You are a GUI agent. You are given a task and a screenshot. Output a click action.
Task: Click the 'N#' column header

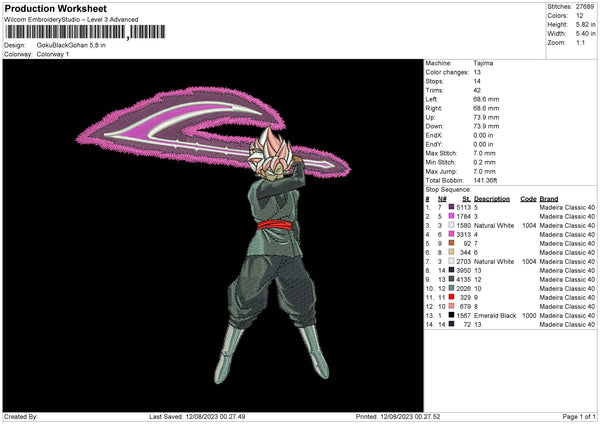click(442, 199)
